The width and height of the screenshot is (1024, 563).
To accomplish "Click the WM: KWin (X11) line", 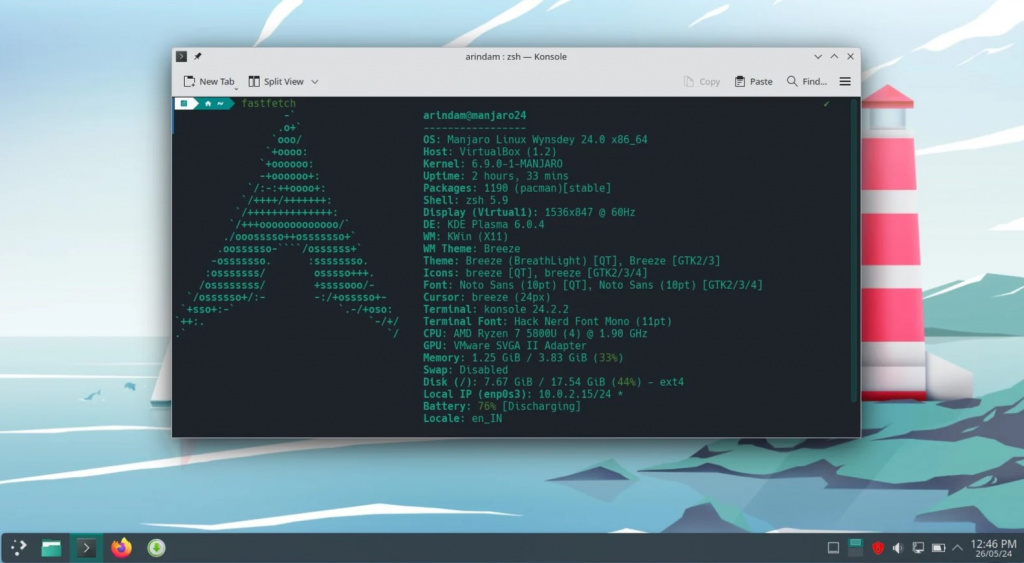I will pyautogui.click(x=466, y=236).
